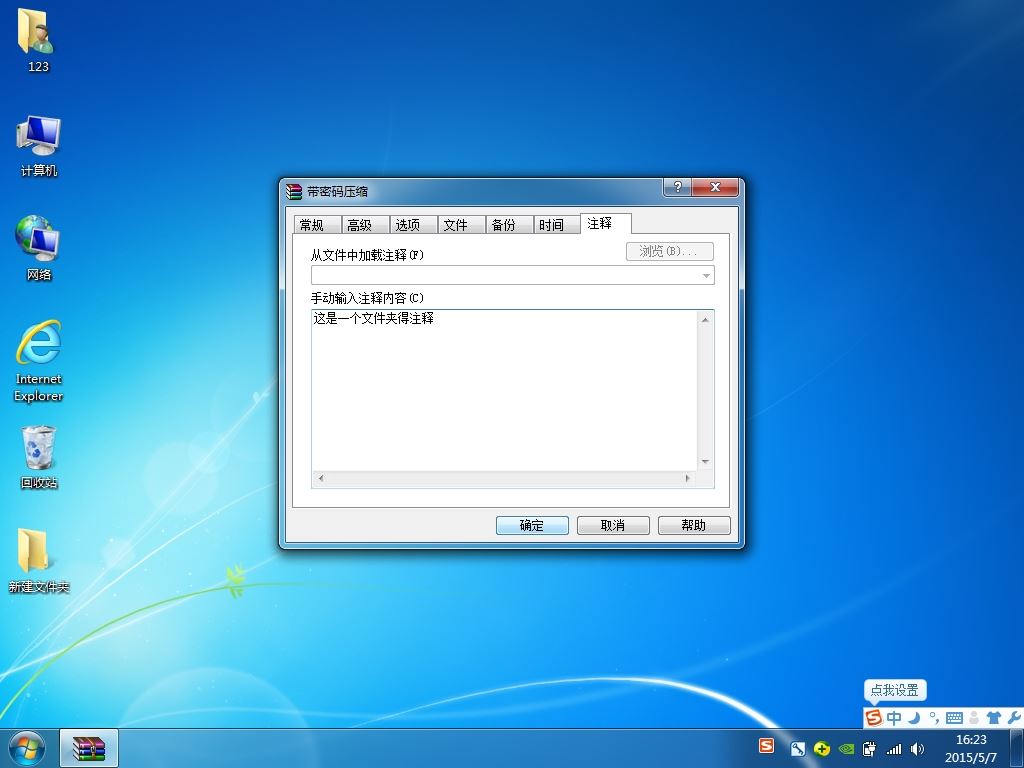Select the 网络 (Network) desktop icon
Viewport: 1024px width, 768px height.
click(38, 248)
